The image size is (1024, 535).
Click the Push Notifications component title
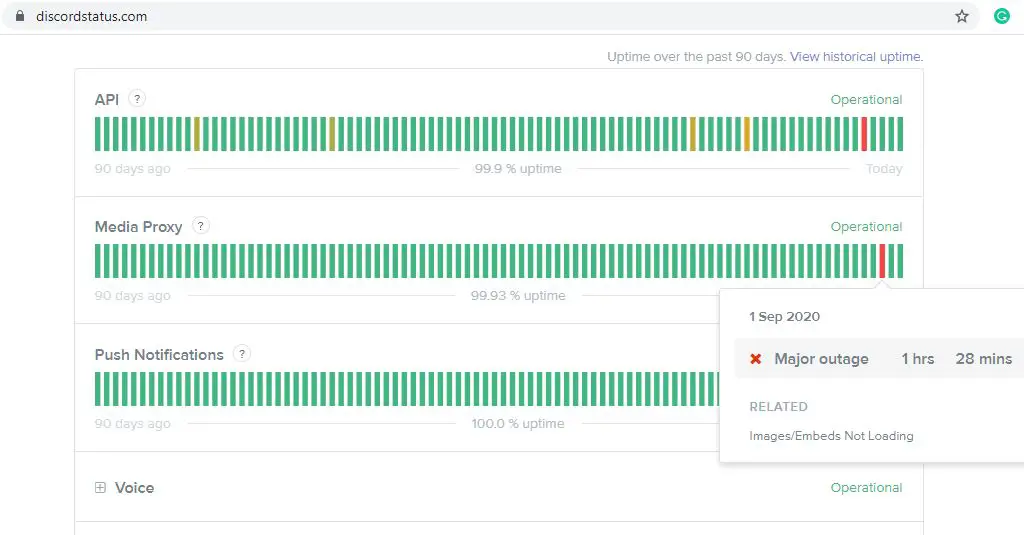pos(159,355)
